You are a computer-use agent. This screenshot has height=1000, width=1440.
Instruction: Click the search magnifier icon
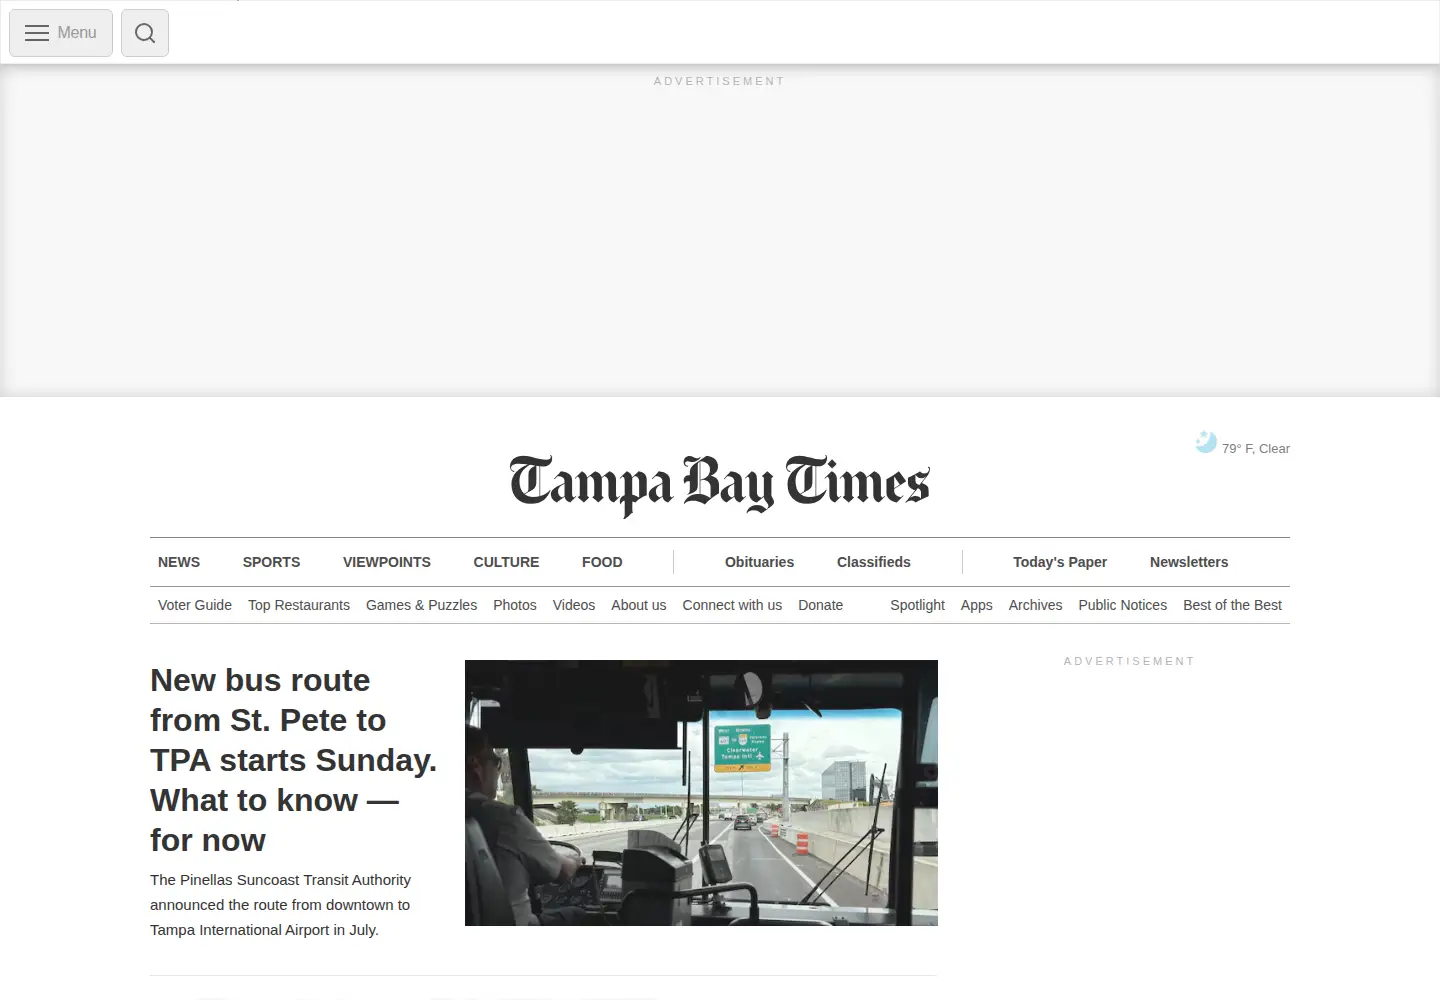[145, 33]
